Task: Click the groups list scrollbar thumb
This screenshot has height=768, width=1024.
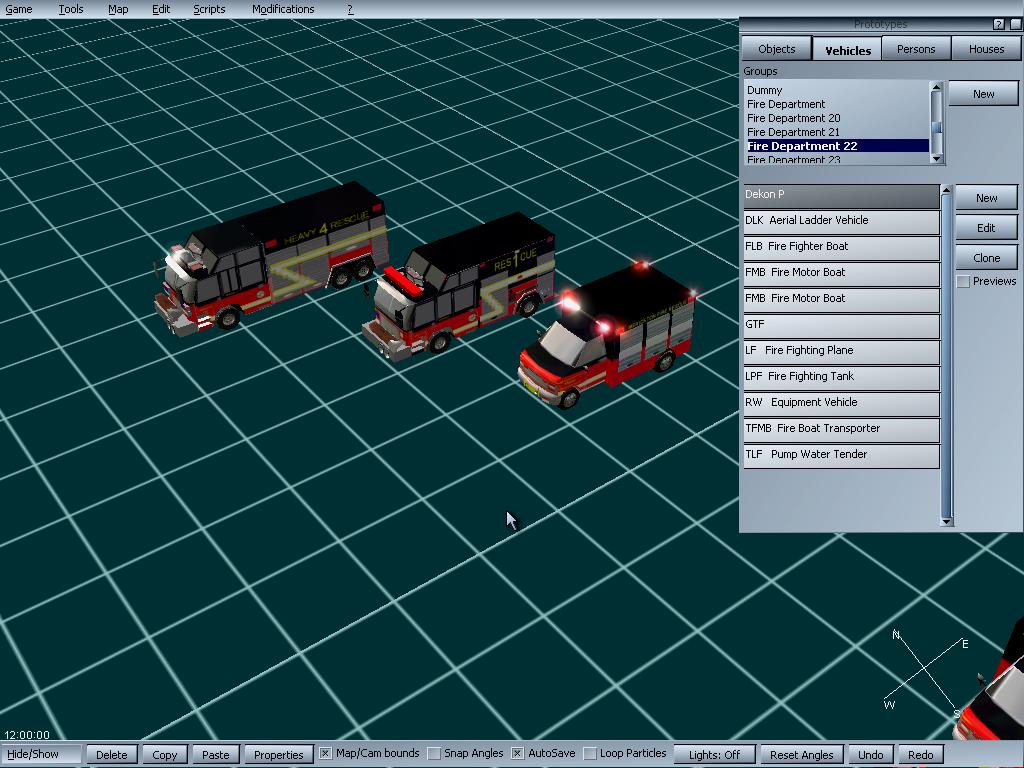Action: (936, 127)
